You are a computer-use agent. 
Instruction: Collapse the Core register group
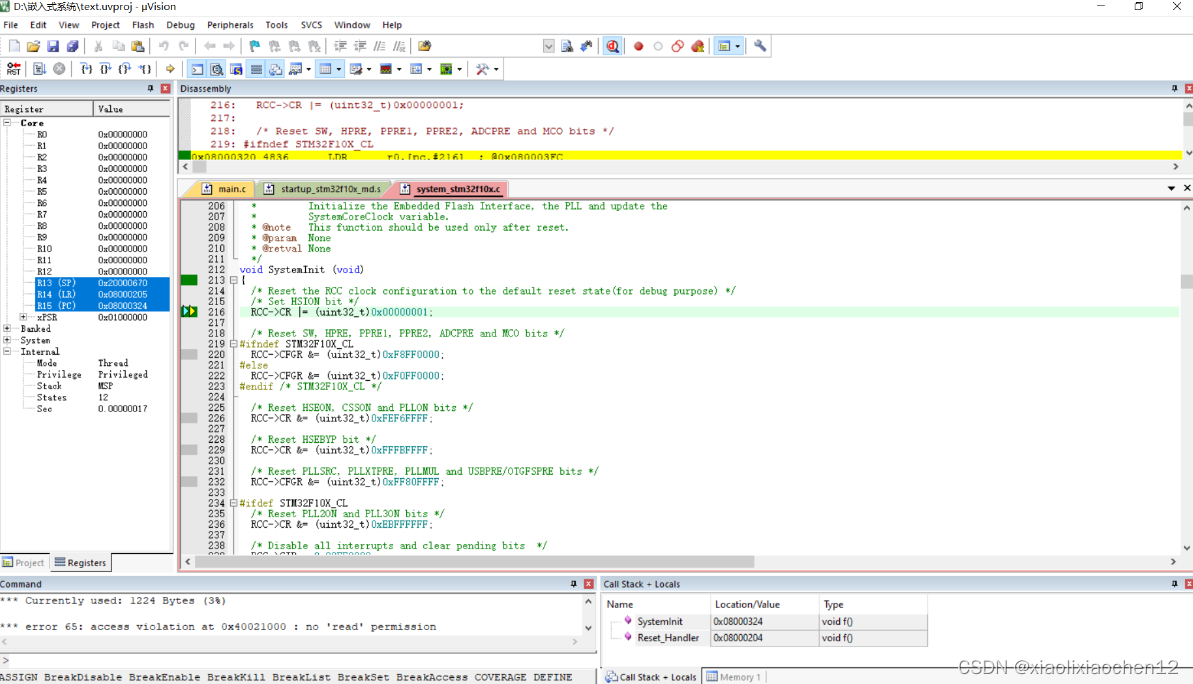pyautogui.click(x=7, y=122)
